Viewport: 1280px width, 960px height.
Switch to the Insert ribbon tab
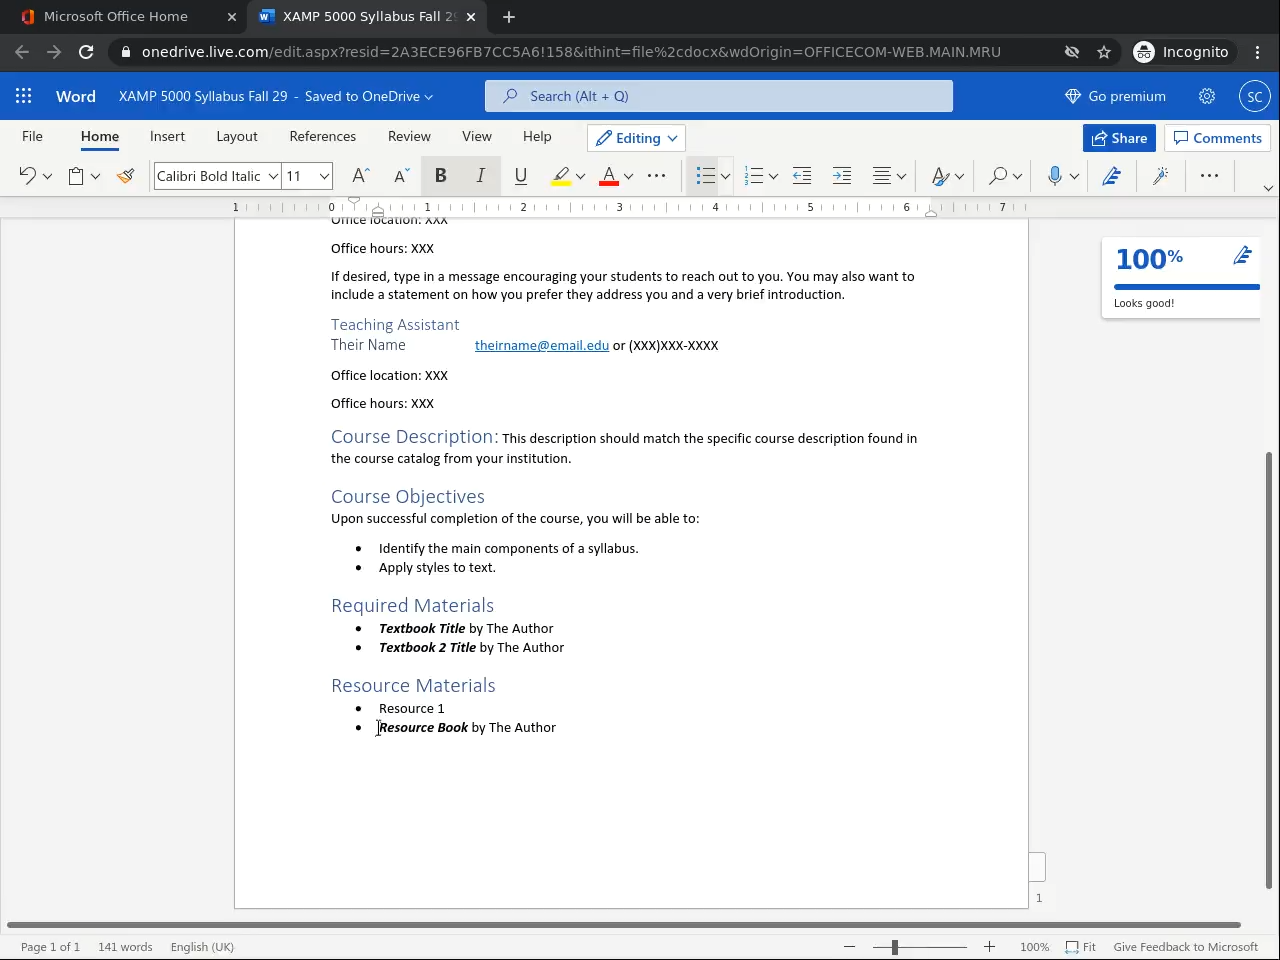(167, 136)
